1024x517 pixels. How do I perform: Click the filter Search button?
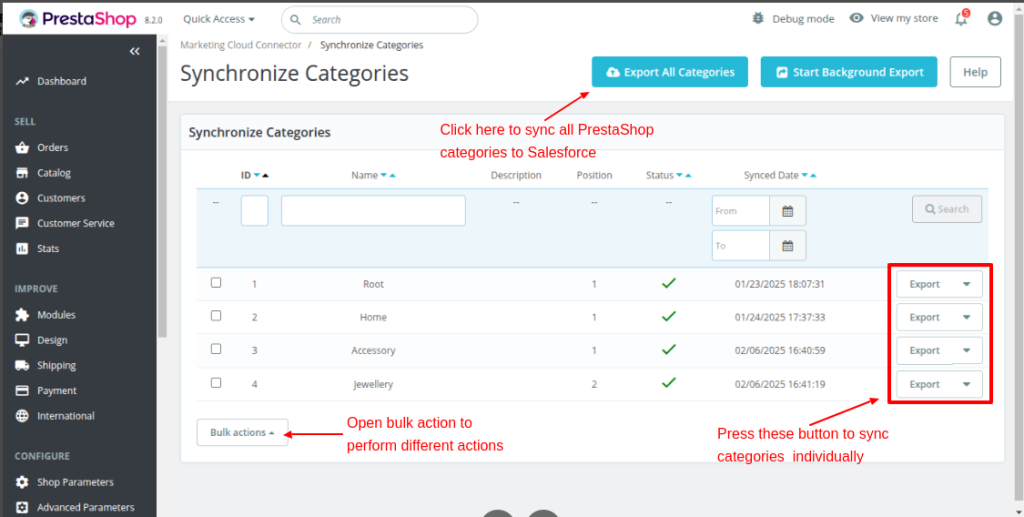(x=947, y=209)
